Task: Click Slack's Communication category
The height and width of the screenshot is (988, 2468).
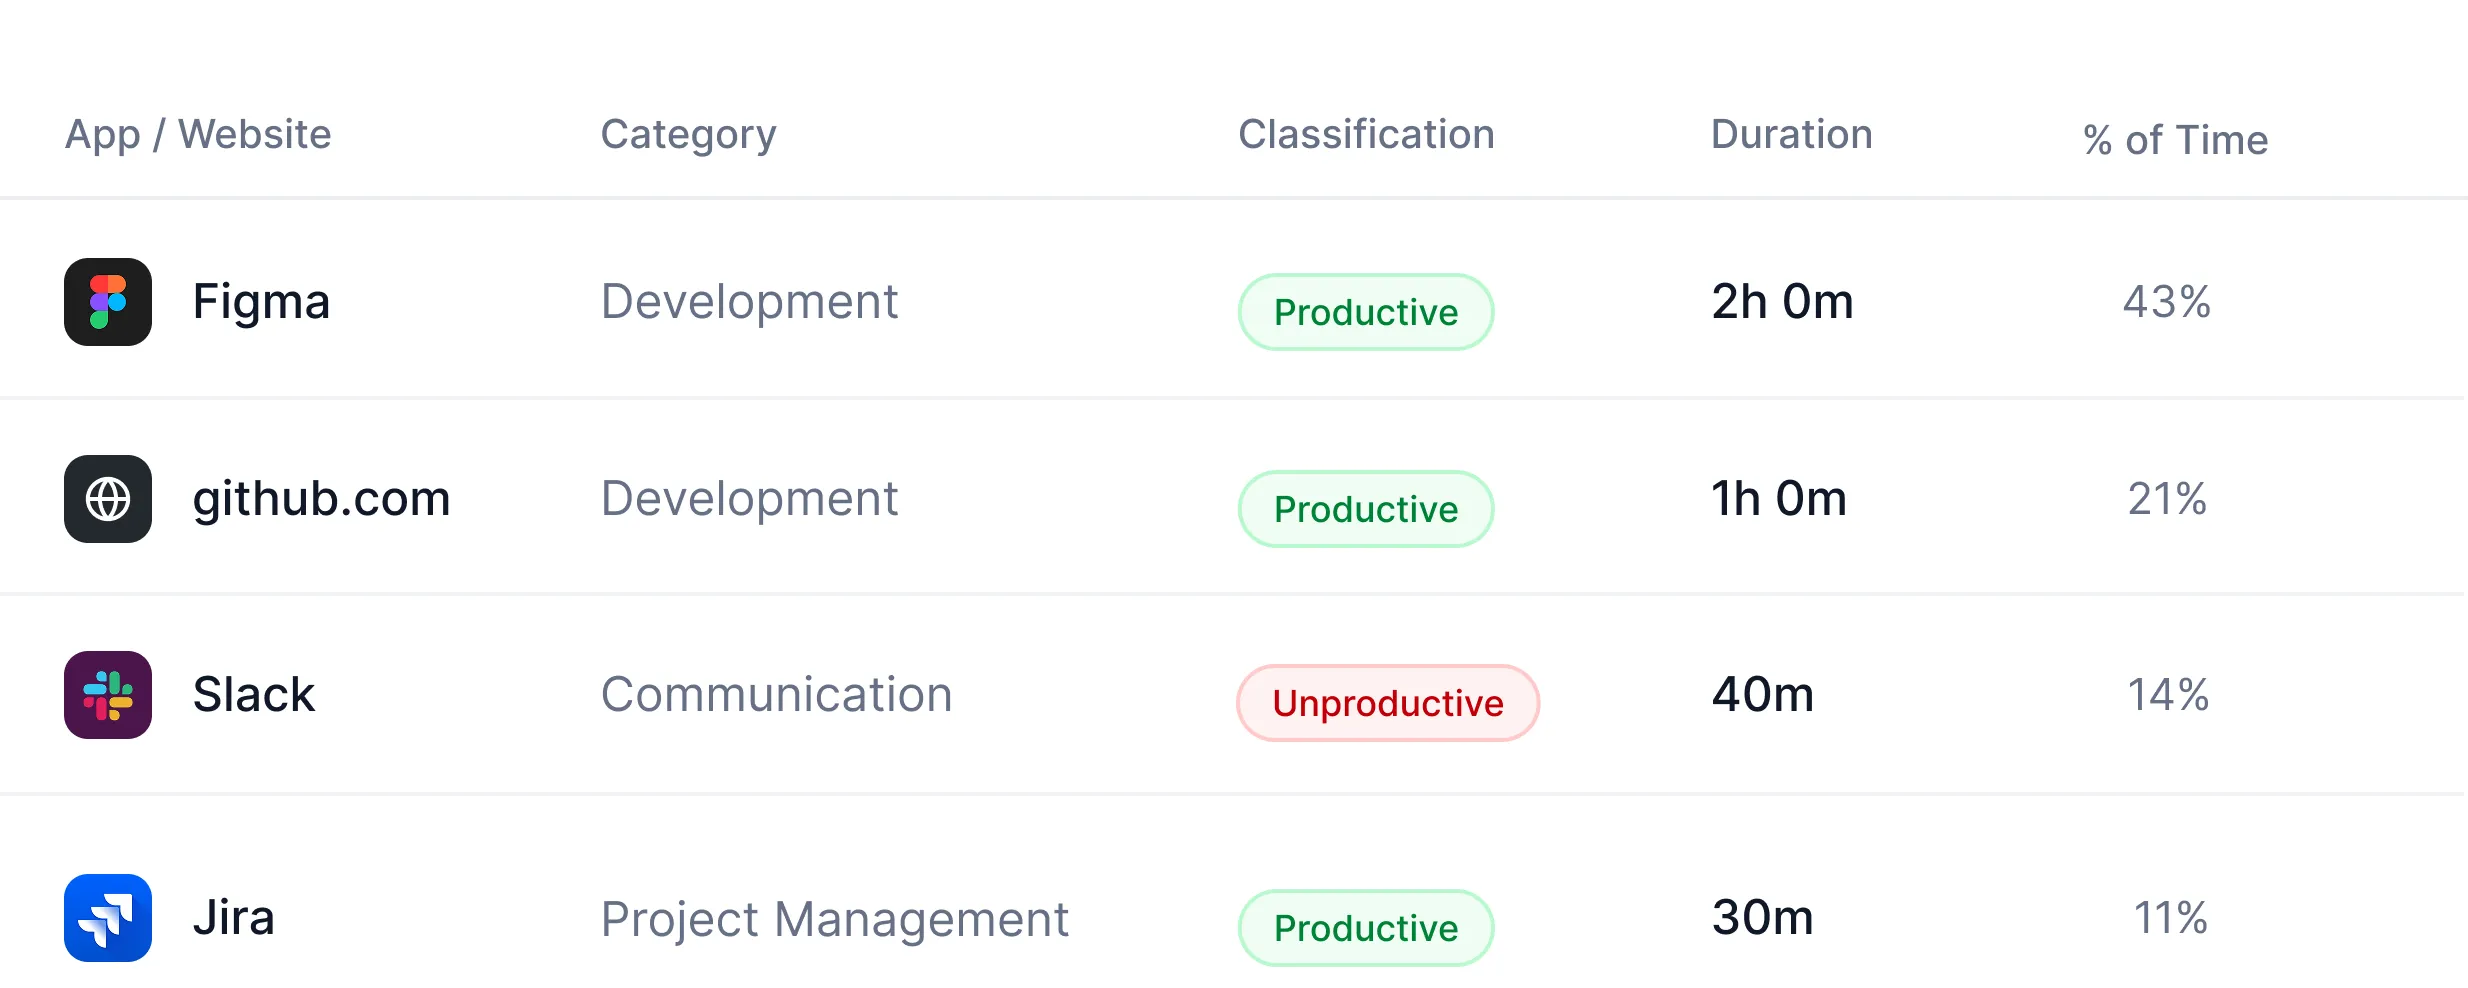Action: [776, 695]
